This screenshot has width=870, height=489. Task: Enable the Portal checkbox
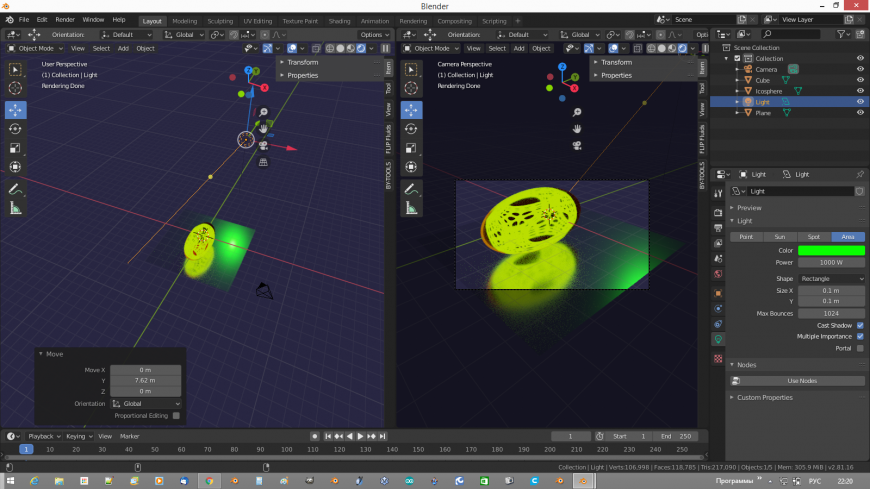pyautogui.click(x=860, y=348)
